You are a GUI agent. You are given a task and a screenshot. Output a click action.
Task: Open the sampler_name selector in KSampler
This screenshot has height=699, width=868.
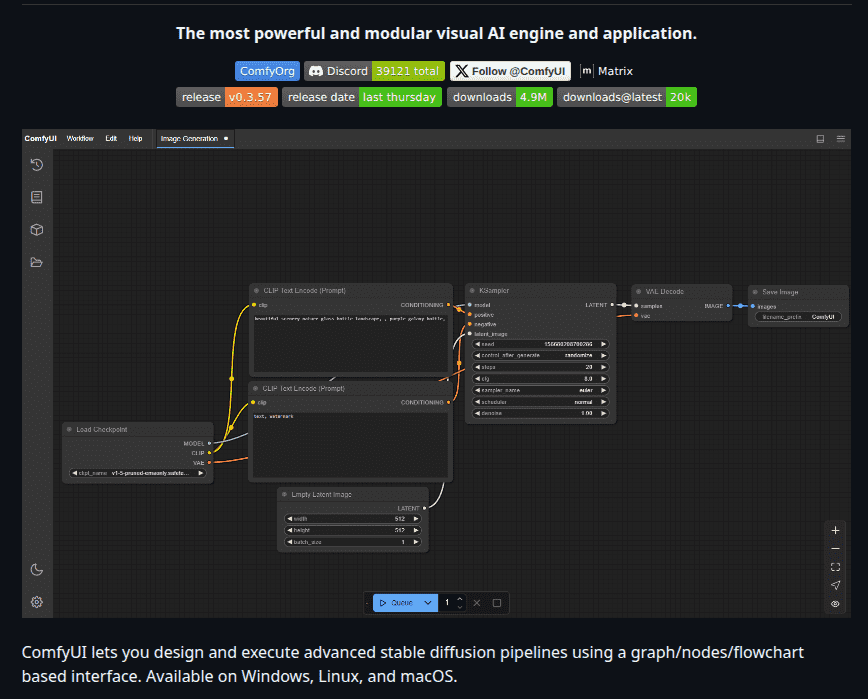(x=541, y=390)
